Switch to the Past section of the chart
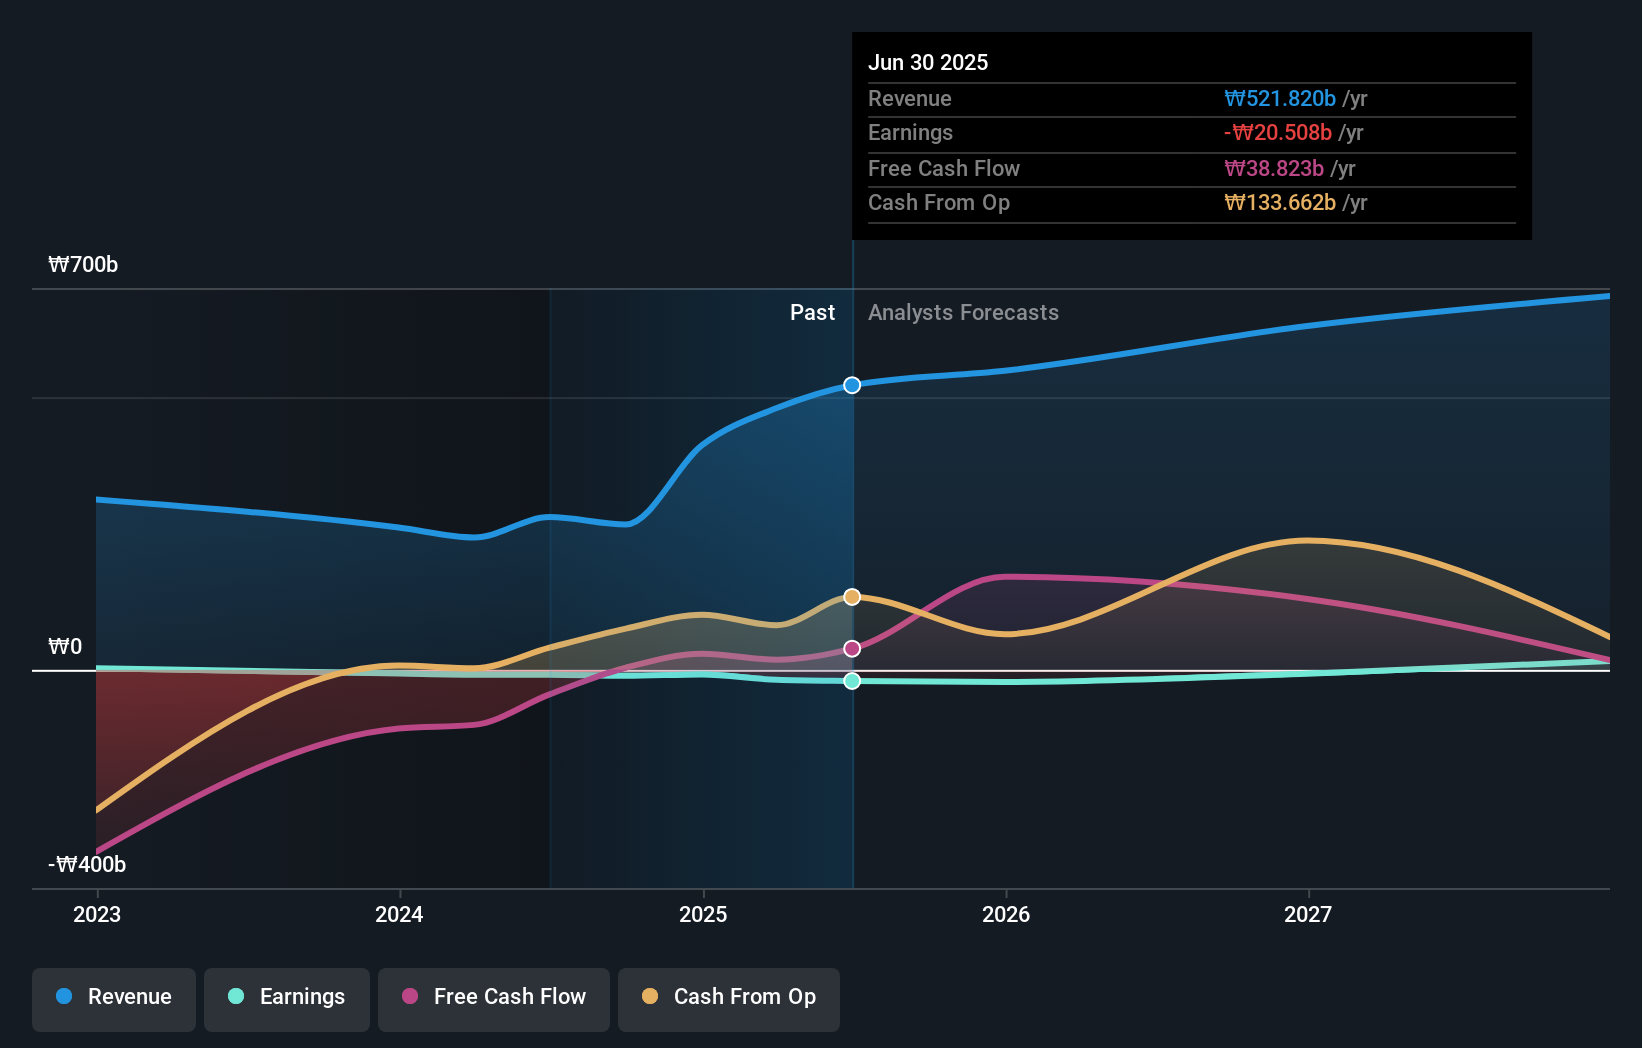 (812, 312)
